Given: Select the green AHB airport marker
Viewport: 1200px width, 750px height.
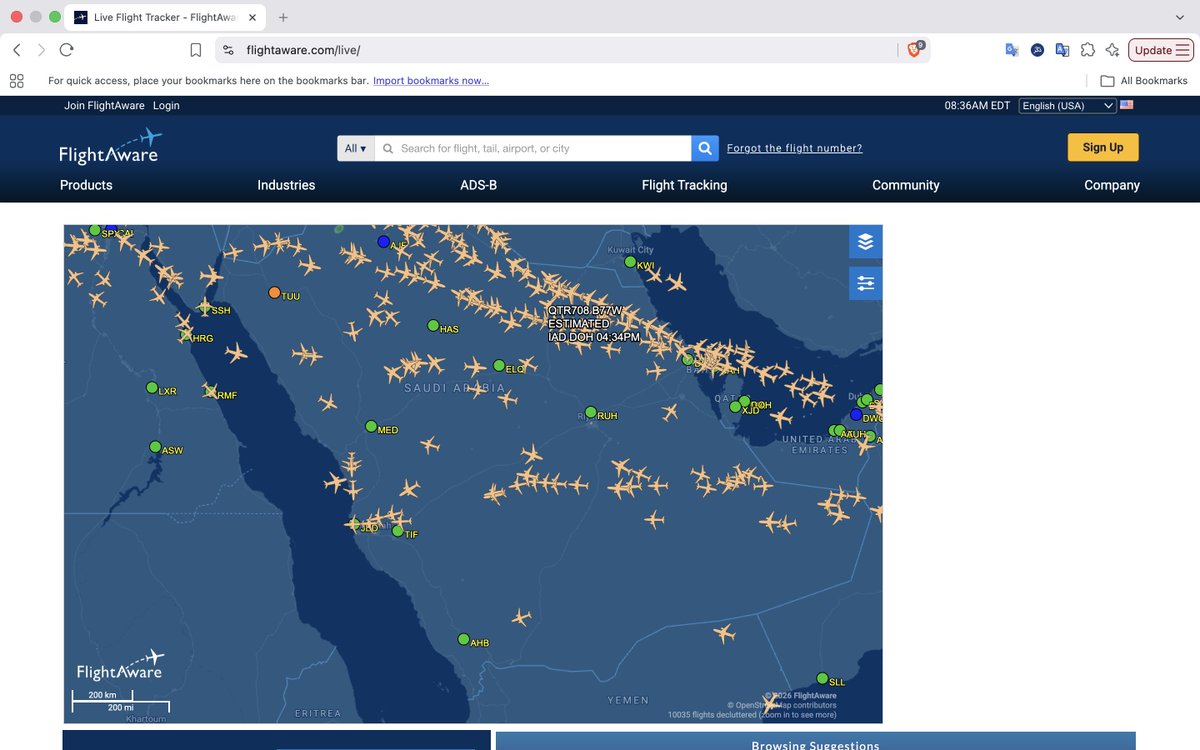Looking at the screenshot, I should [x=463, y=639].
